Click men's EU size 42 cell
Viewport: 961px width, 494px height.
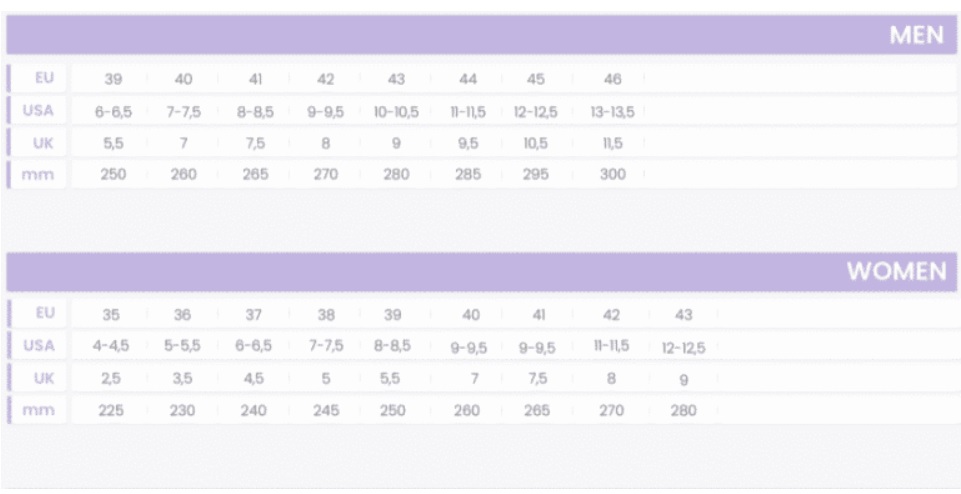325,79
